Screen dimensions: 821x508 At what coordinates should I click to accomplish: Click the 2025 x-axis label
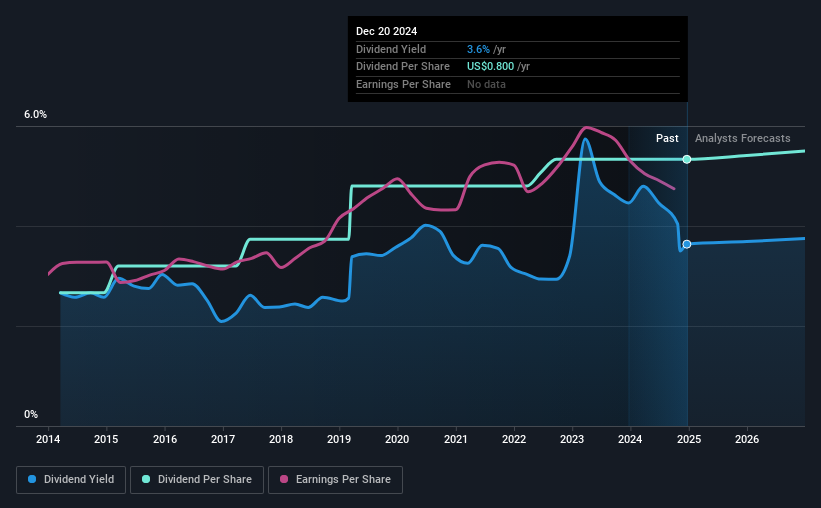pyautogui.click(x=689, y=439)
